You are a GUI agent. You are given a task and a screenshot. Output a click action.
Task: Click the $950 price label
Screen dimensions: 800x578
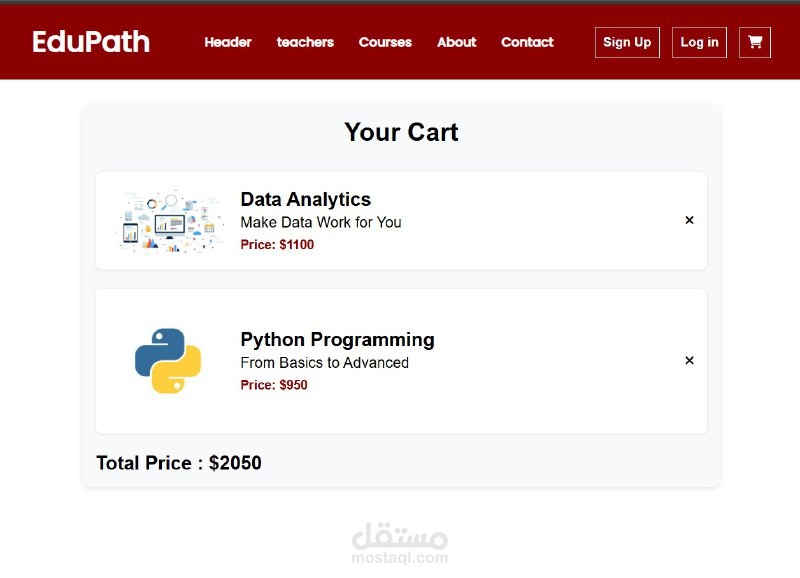click(x=274, y=385)
